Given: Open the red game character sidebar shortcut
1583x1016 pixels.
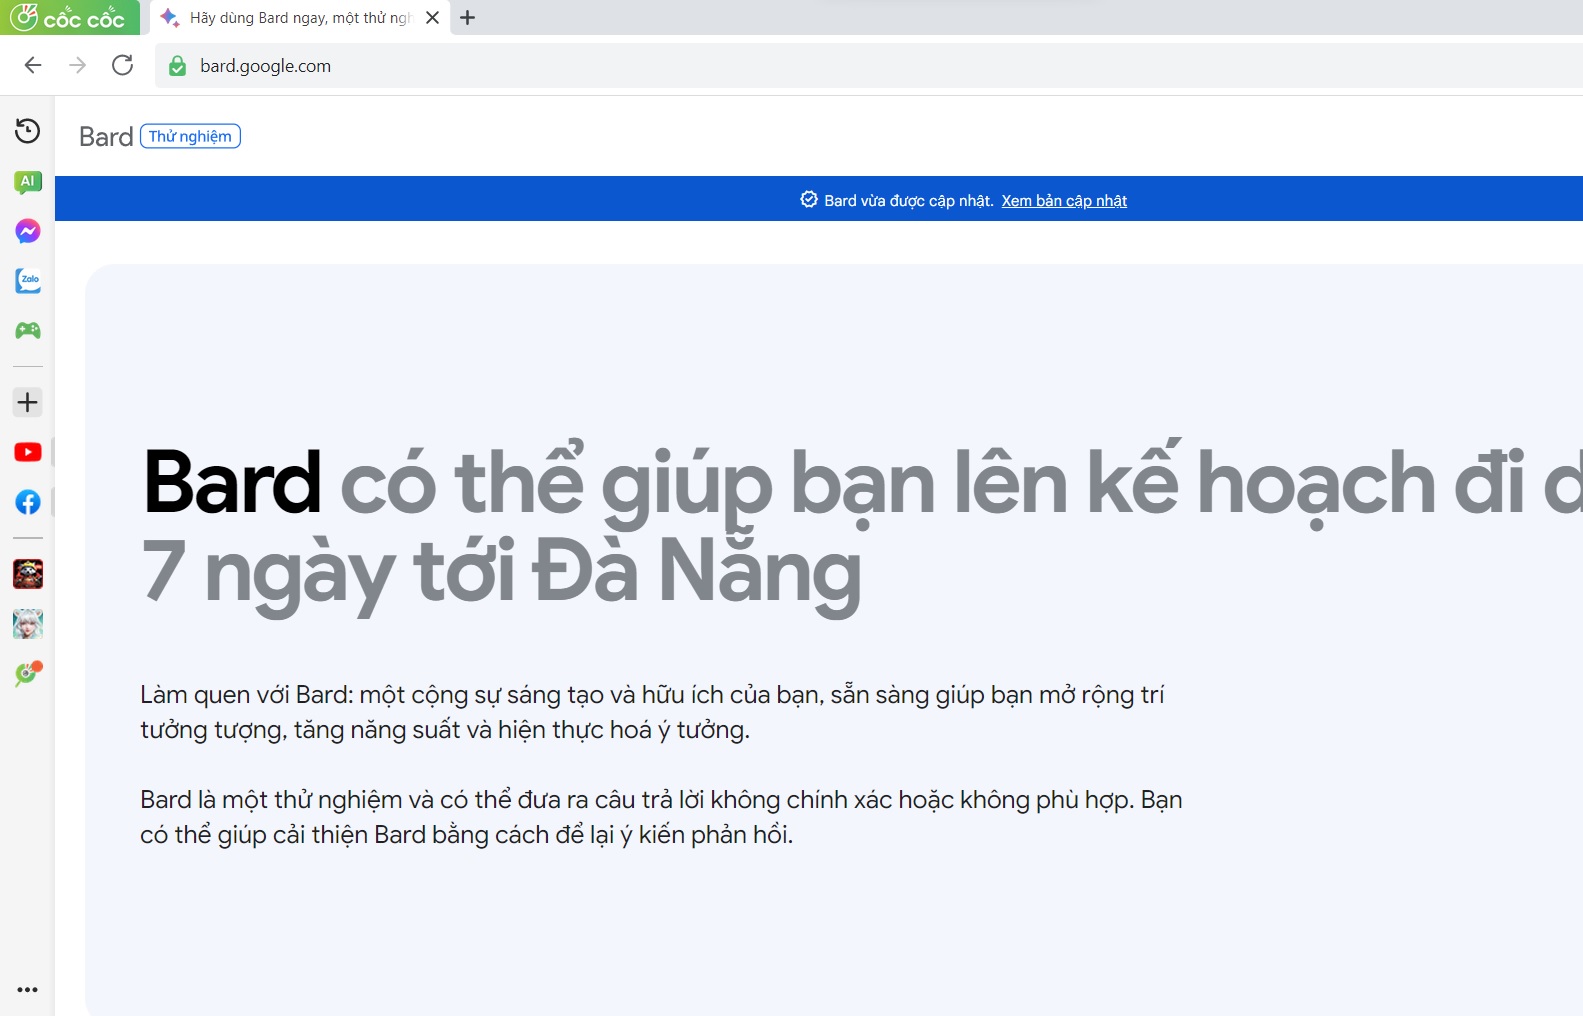Looking at the screenshot, I should point(28,574).
